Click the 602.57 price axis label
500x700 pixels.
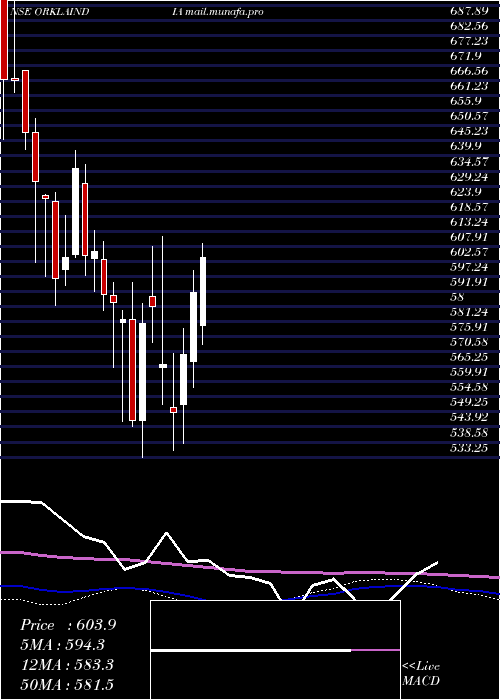point(469,252)
